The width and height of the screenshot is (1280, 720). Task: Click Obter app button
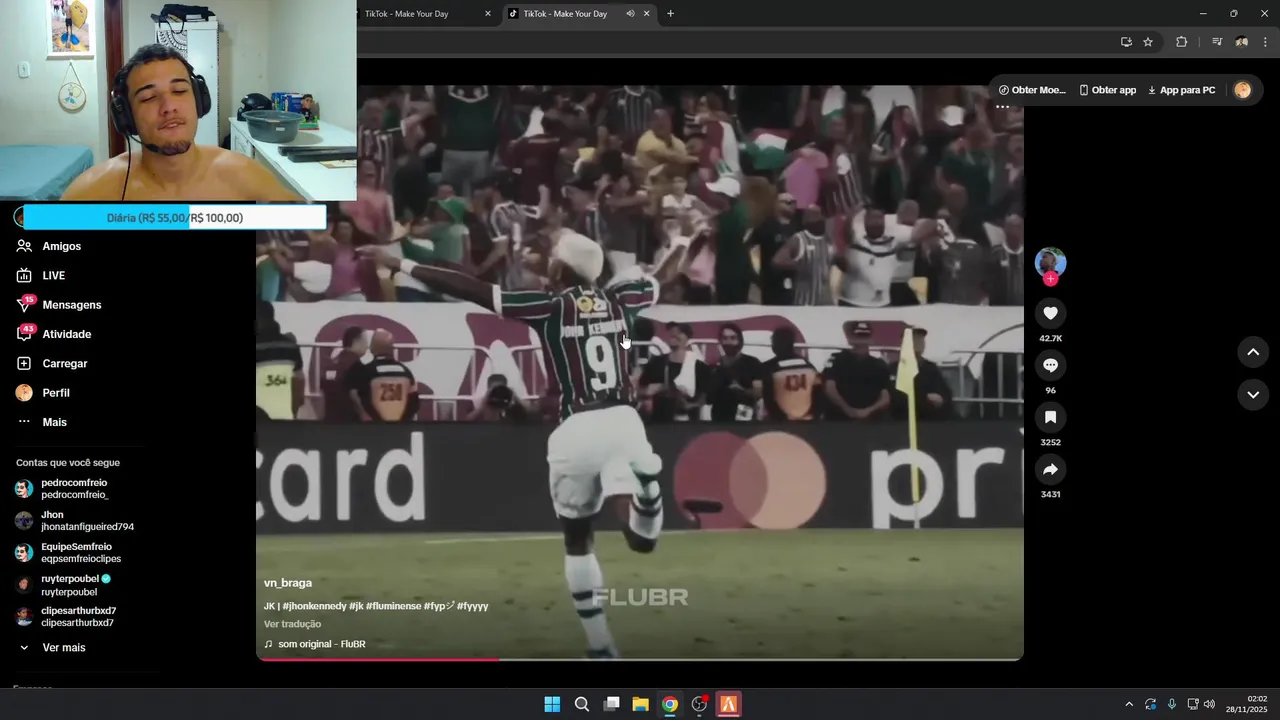(1108, 90)
